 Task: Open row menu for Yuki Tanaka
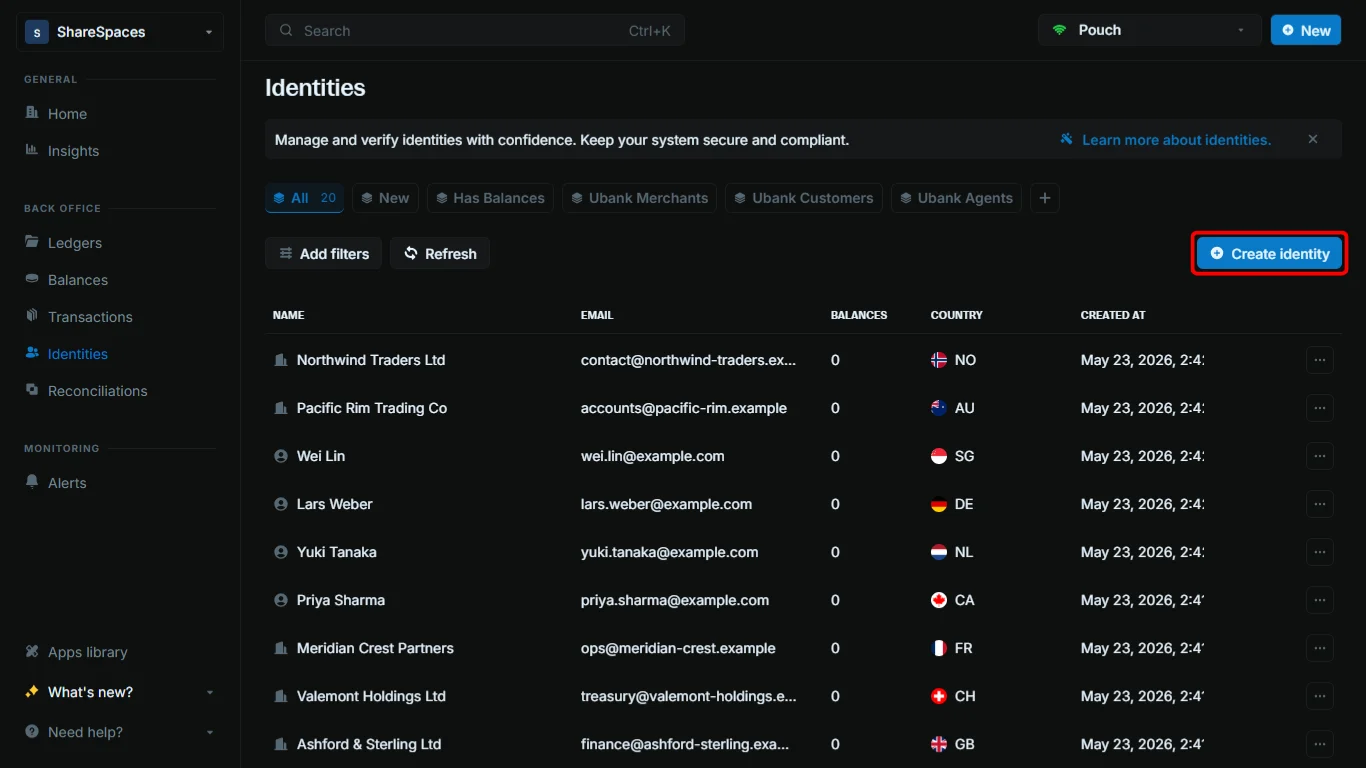pos(1320,552)
